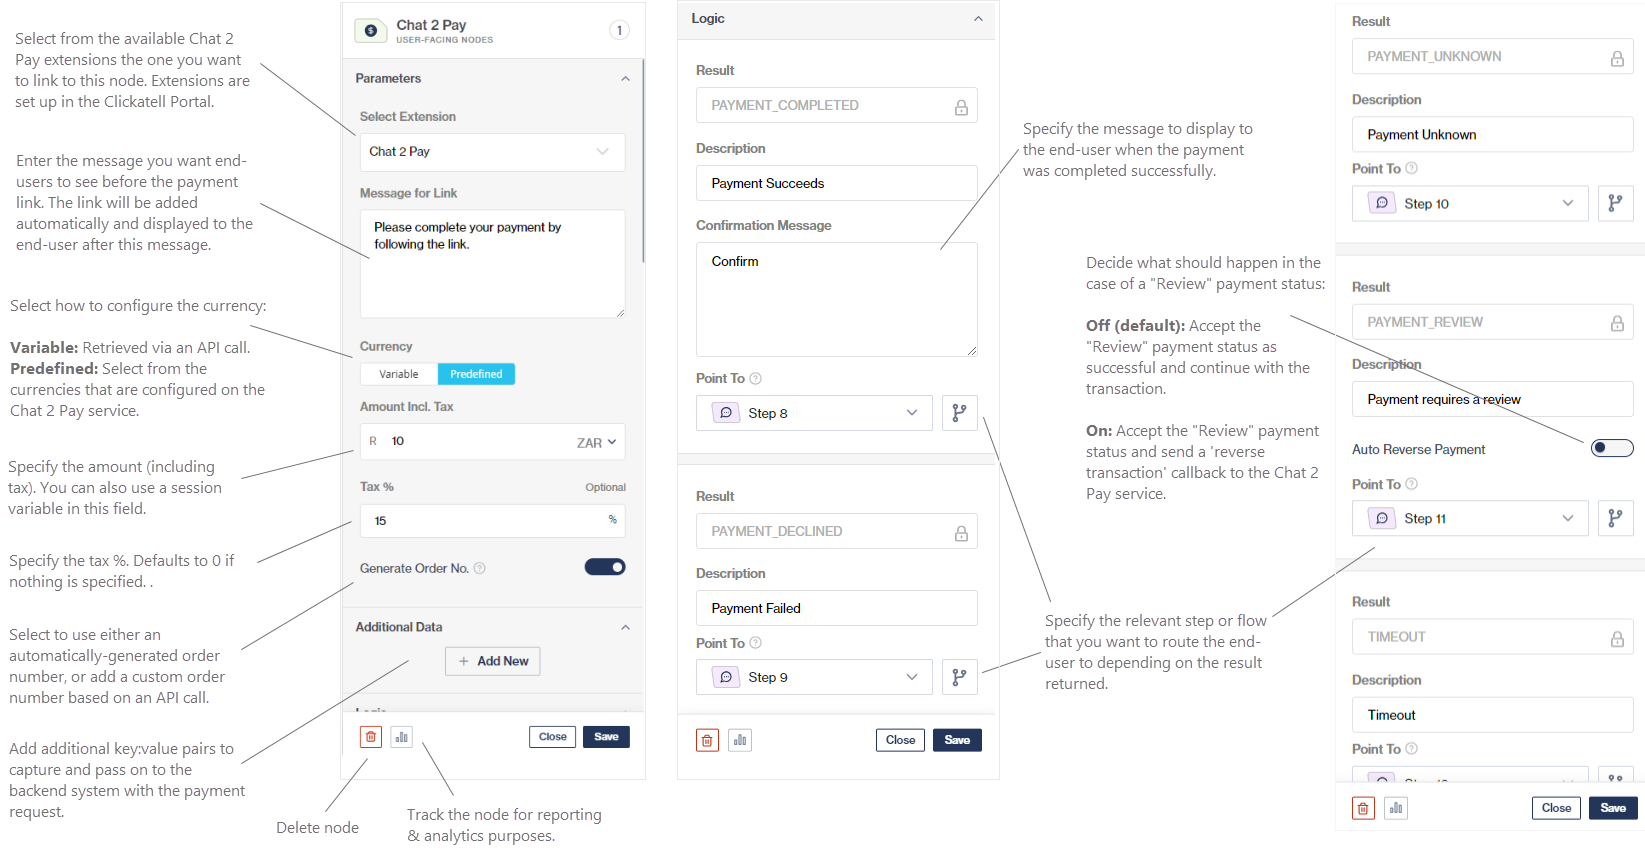Click the help icon next to Point To
Image resolution: width=1645 pixels, height=865 pixels.
click(x=757, y=378)
